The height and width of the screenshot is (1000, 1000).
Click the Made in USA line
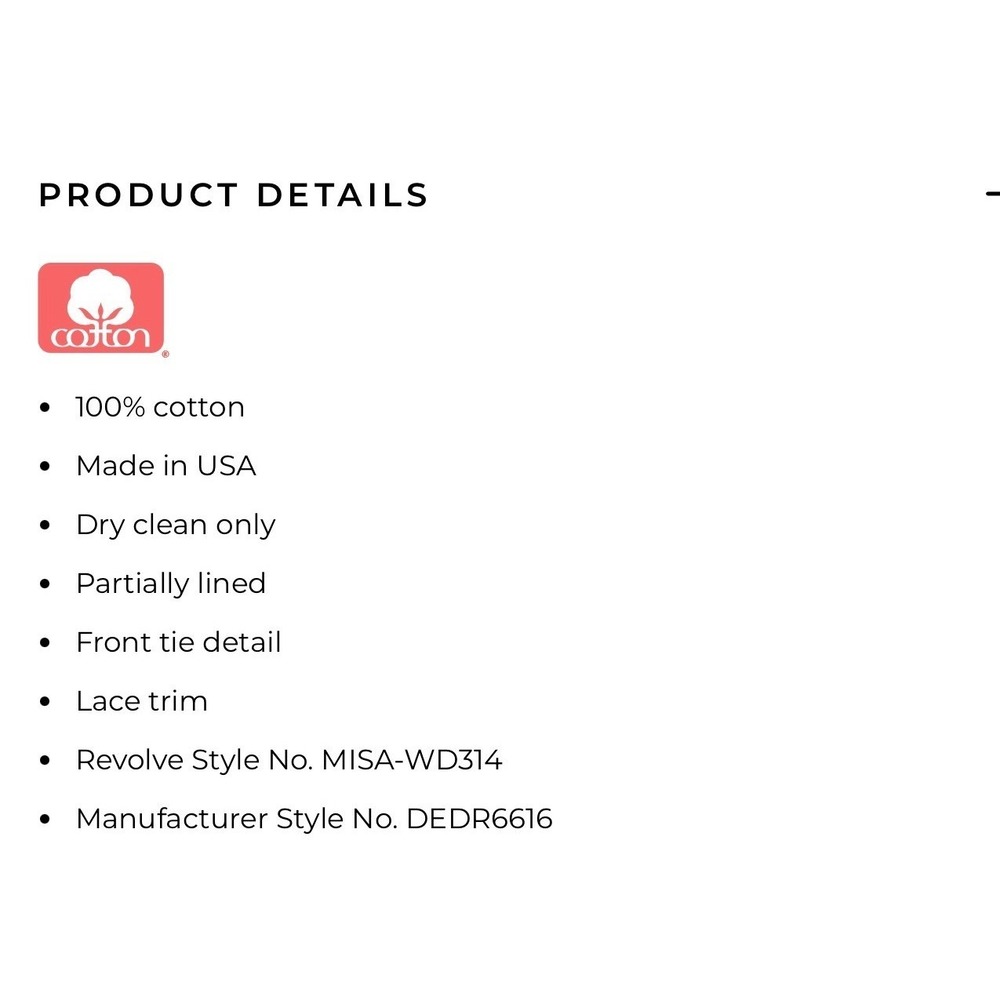click(166, 466)
